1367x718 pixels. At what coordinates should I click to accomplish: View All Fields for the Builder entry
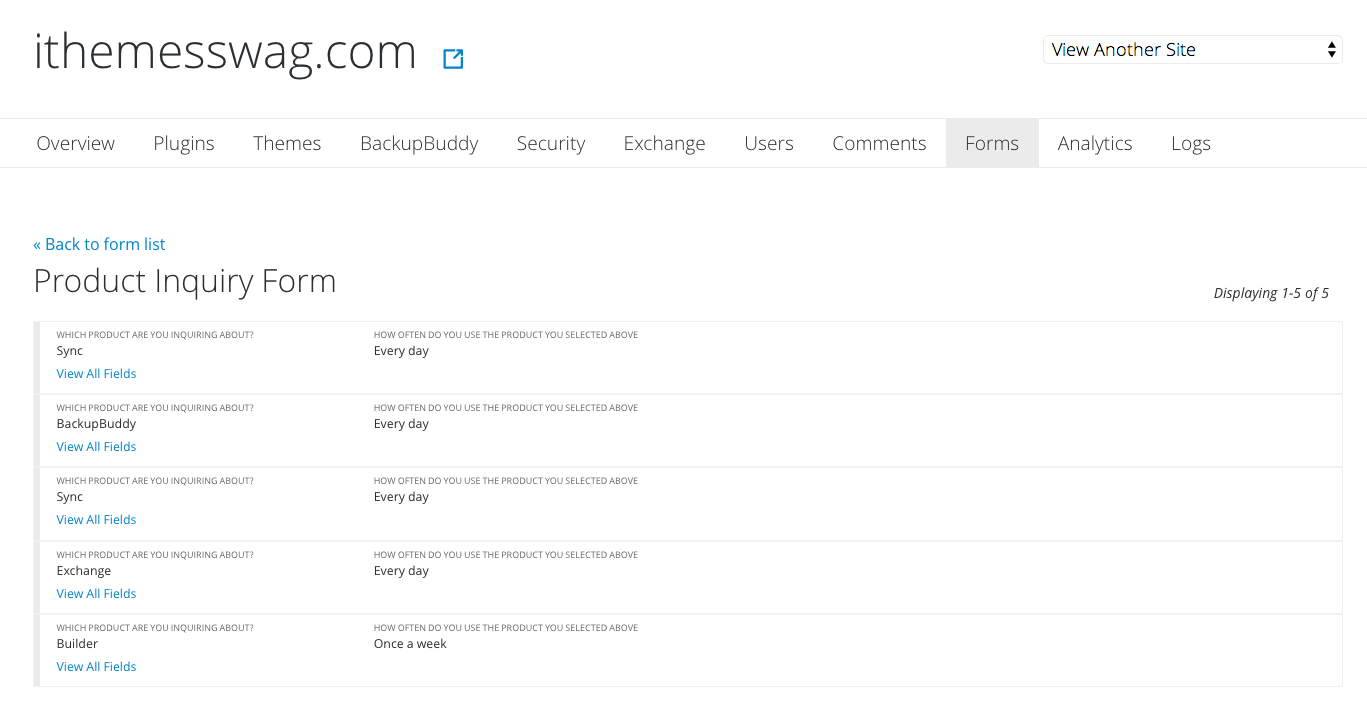pyautogui.click(x=96, y=667)
